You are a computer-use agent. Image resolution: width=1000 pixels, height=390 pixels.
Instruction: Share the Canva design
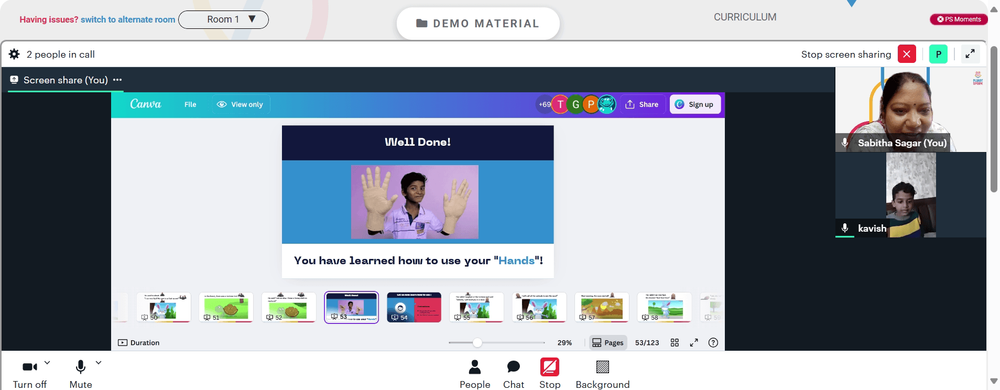pos(642,105)
